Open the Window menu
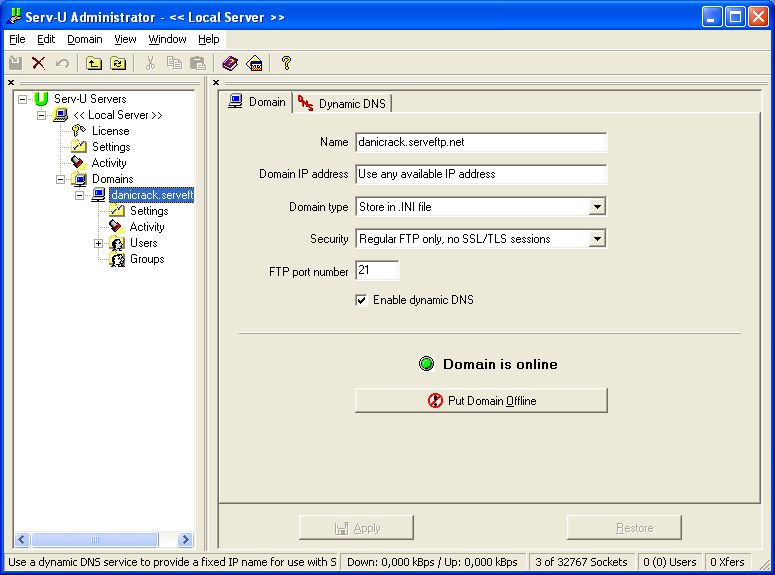 [x=167, y=39]
